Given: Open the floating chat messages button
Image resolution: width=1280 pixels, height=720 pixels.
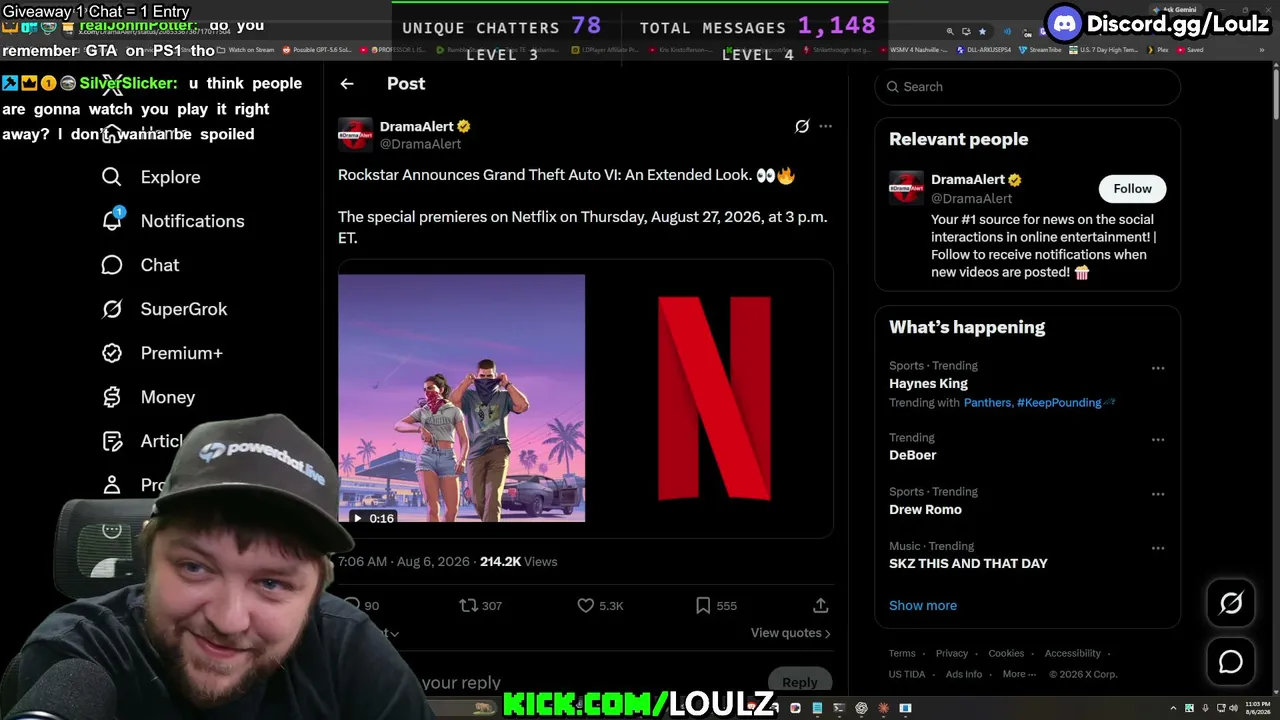Looking at the screenshot, I should click(1231, 662).
